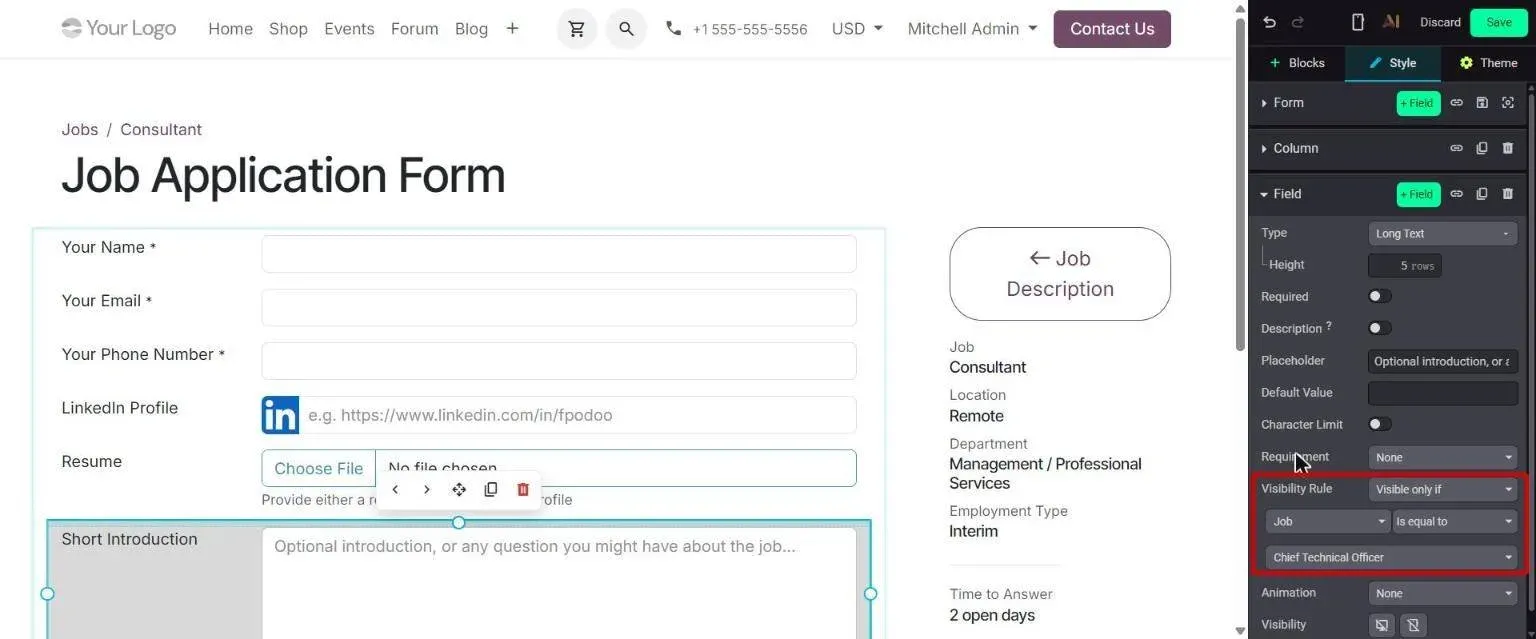Click hide-on-desktop visibility icon
The image size is (1536, 639).
1382,625
